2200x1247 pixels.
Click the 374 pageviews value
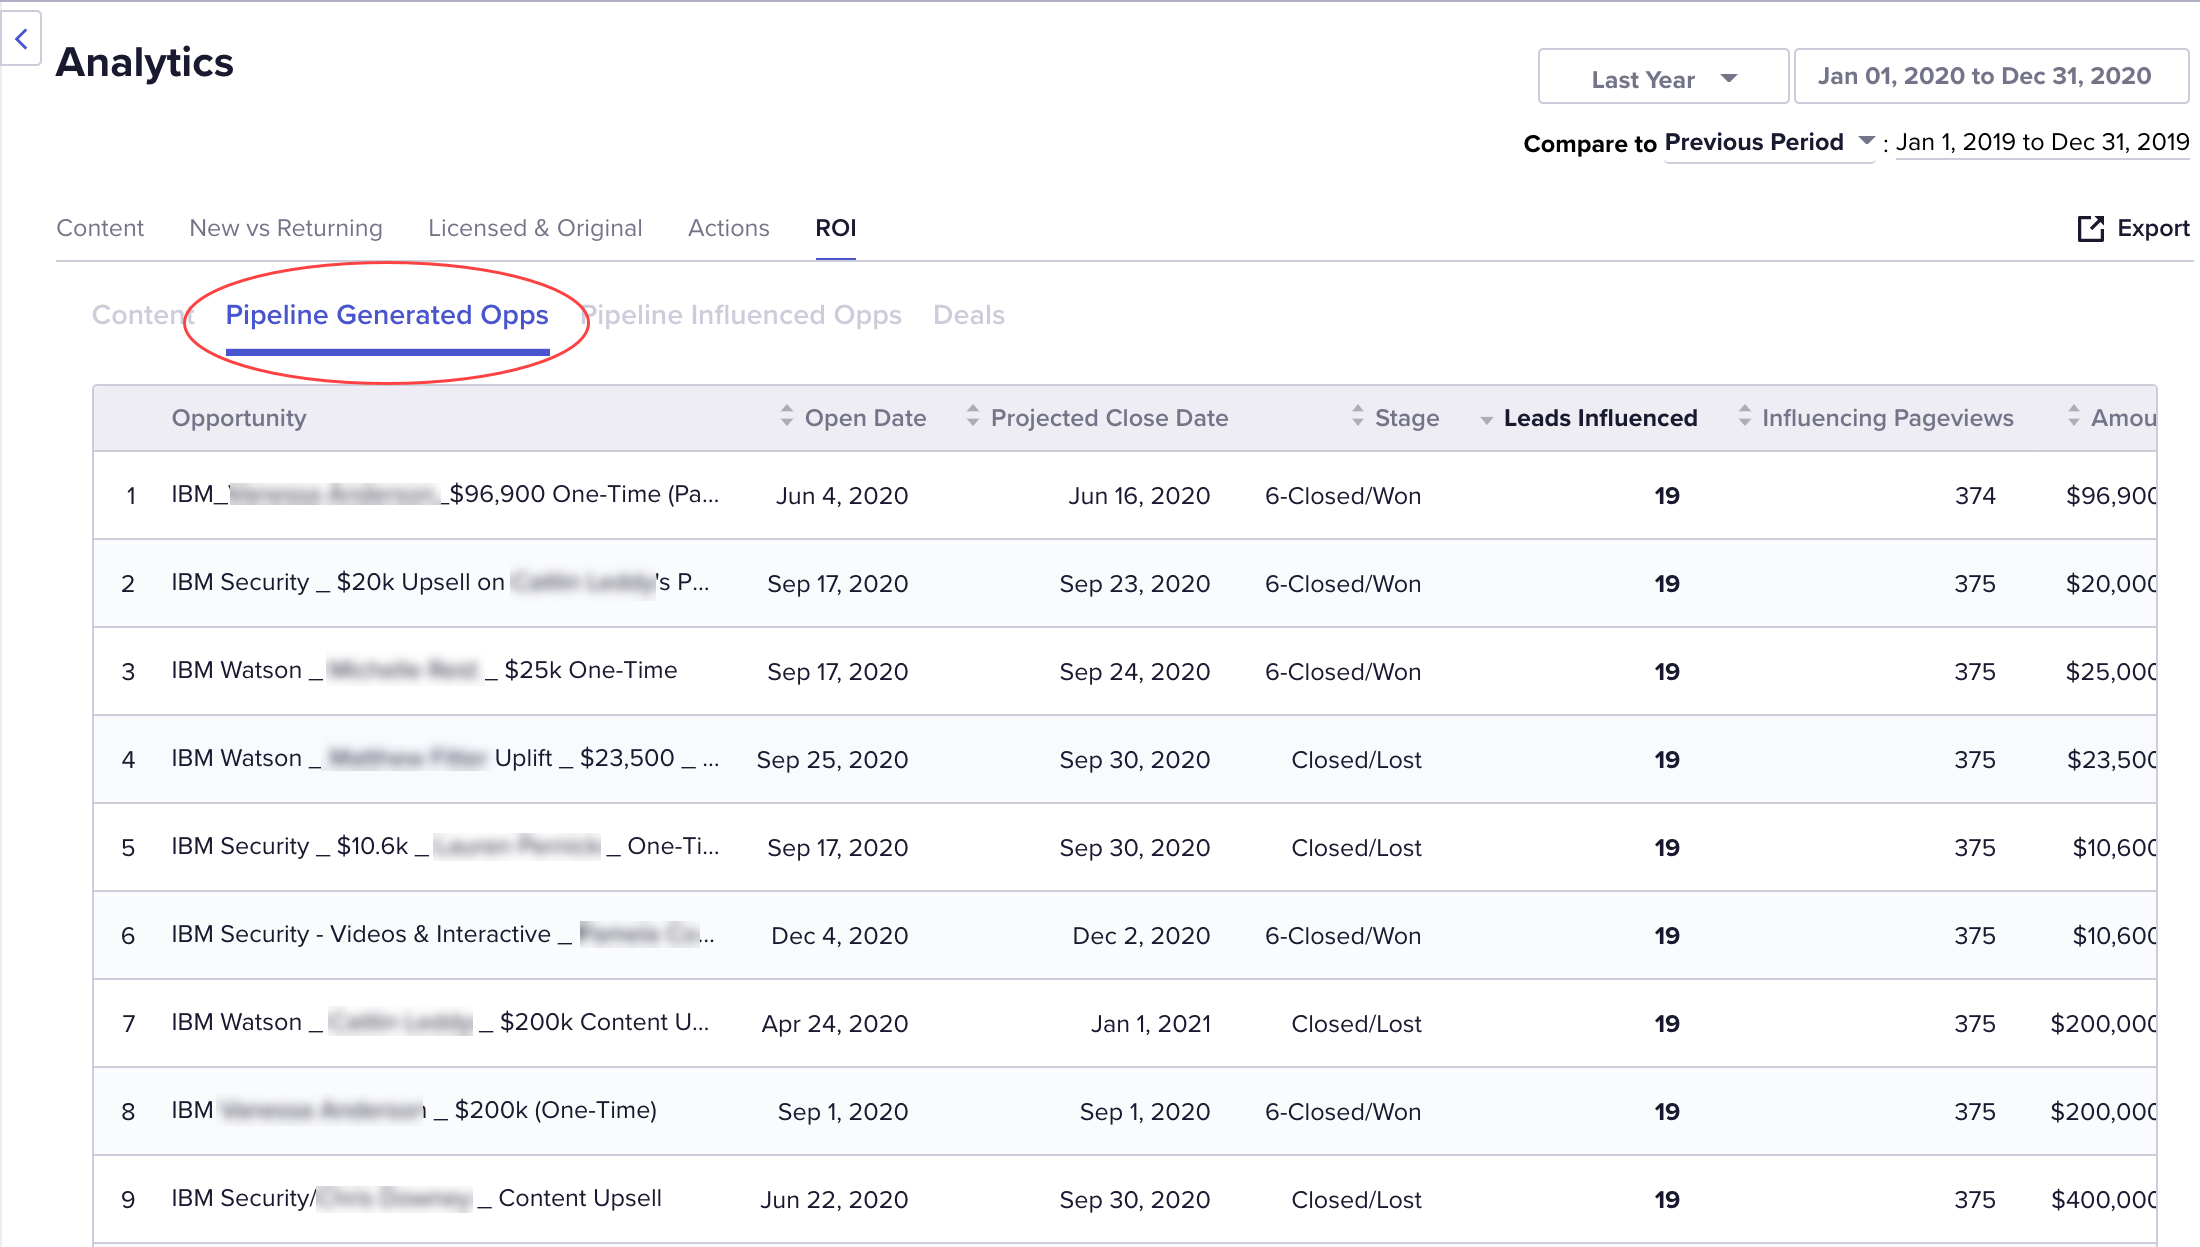[1975, 496]
